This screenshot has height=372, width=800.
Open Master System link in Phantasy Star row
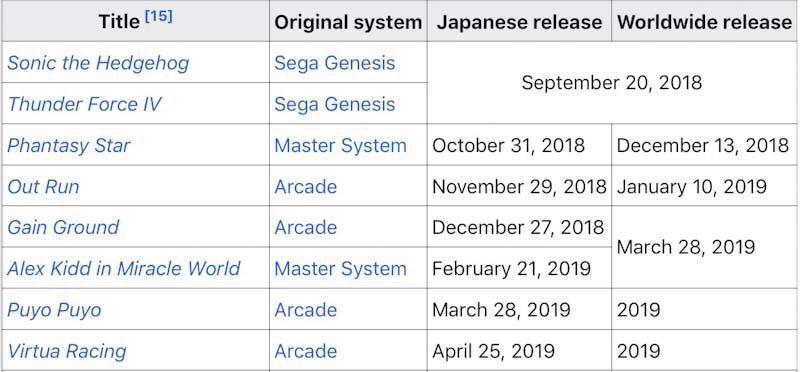pyautogui.click(x=340, y=145)
